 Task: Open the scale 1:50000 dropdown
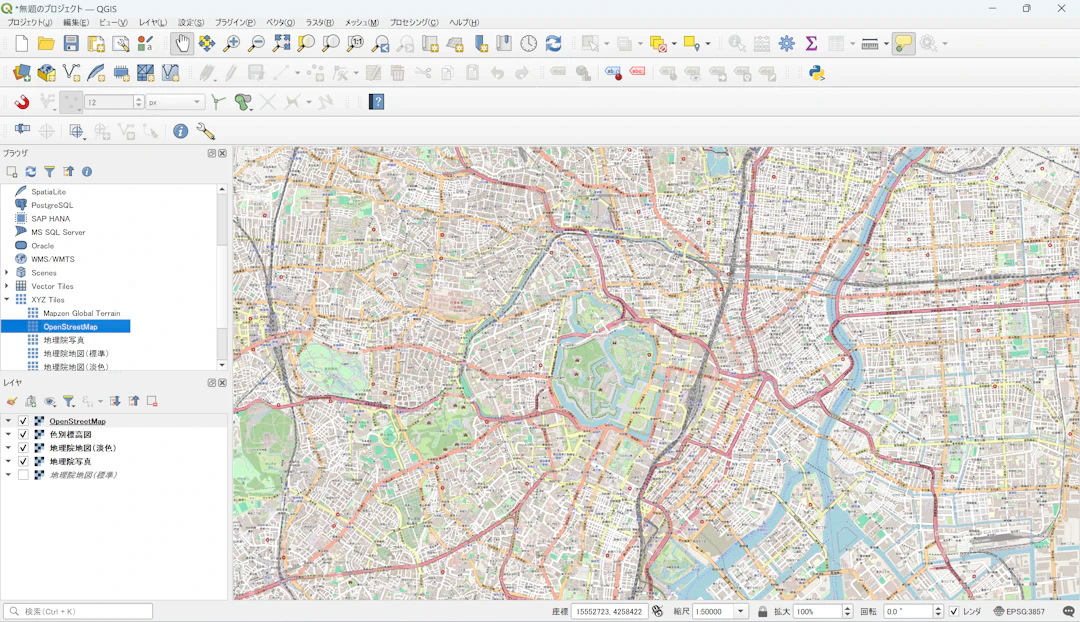740,611
